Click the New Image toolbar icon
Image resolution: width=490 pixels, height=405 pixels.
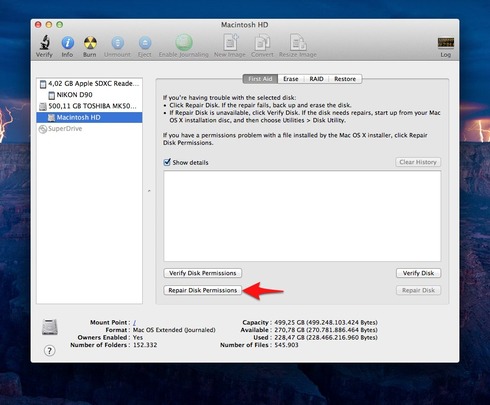pos(230,42)
